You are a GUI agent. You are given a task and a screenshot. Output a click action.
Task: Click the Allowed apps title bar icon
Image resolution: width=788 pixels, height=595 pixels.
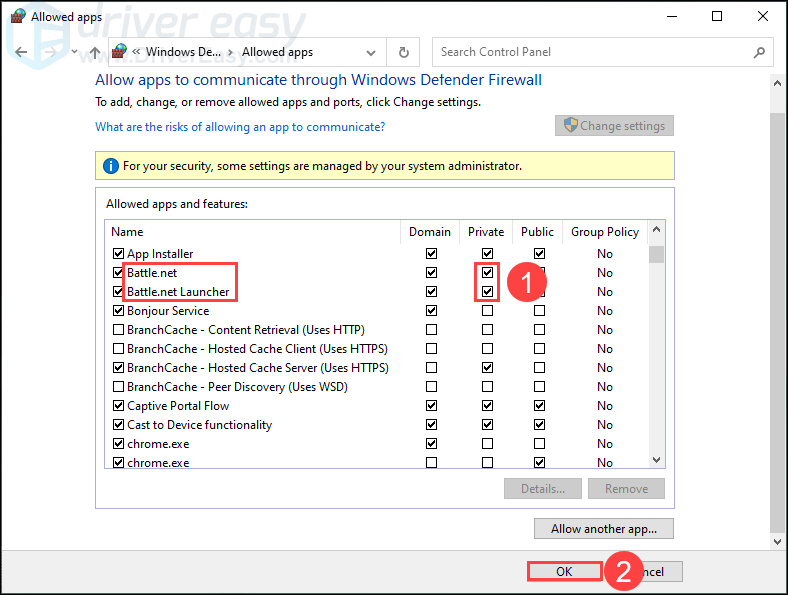tap(17, 16)
